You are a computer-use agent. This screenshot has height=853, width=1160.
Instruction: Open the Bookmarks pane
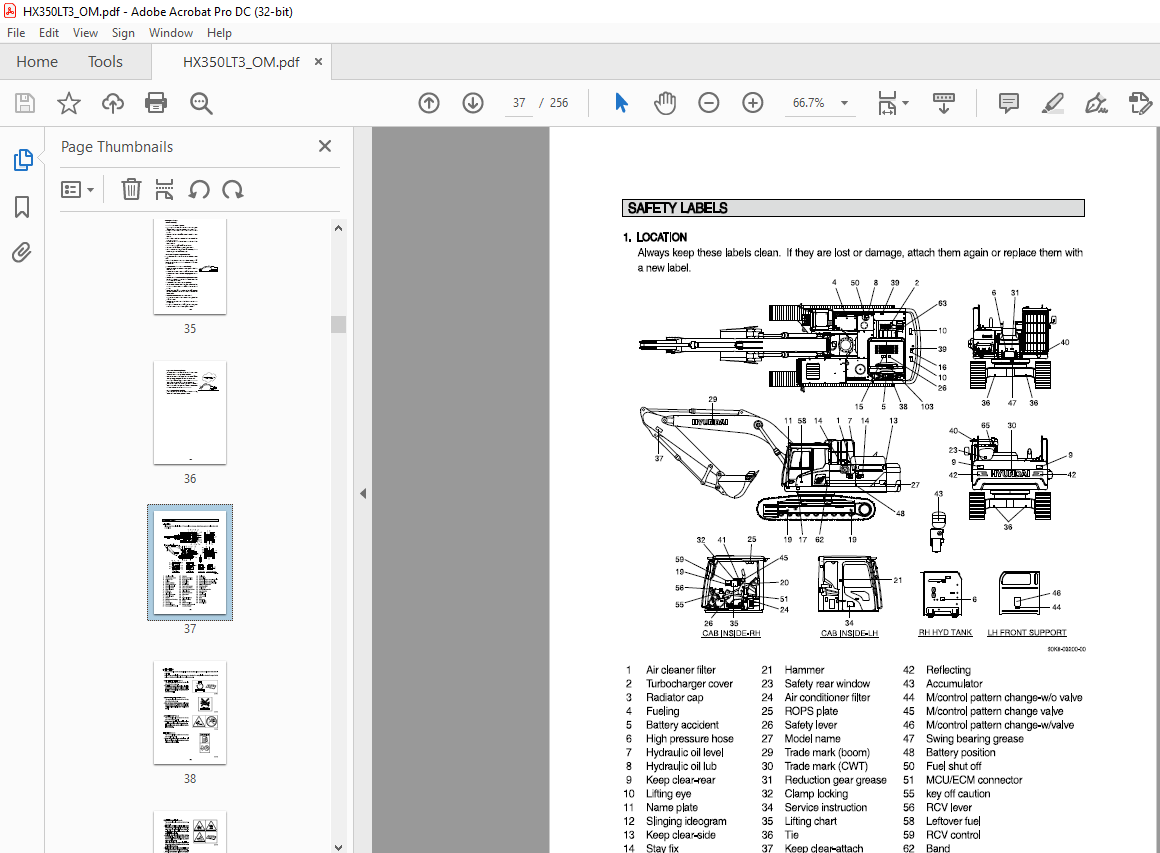pos(22,206)
